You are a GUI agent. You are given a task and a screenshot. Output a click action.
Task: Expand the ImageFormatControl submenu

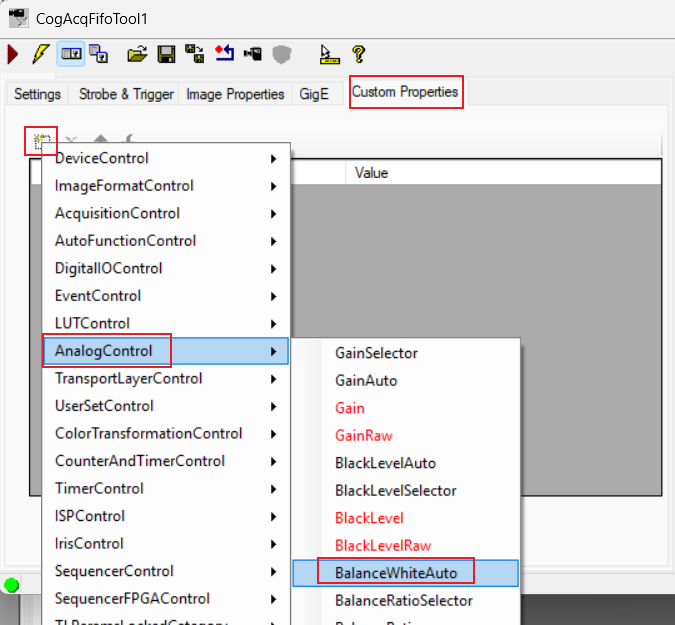pos(166,186)
